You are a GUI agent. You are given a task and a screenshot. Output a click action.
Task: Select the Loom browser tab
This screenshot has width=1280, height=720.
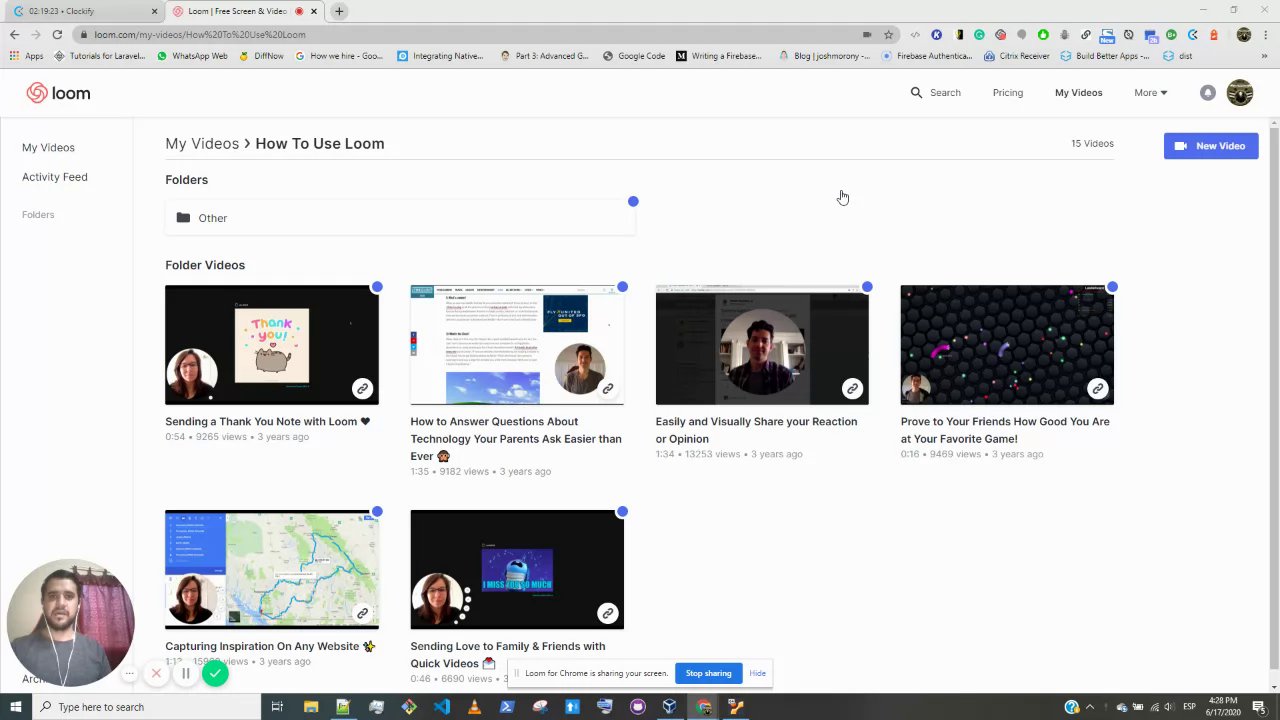coord(243,11)
